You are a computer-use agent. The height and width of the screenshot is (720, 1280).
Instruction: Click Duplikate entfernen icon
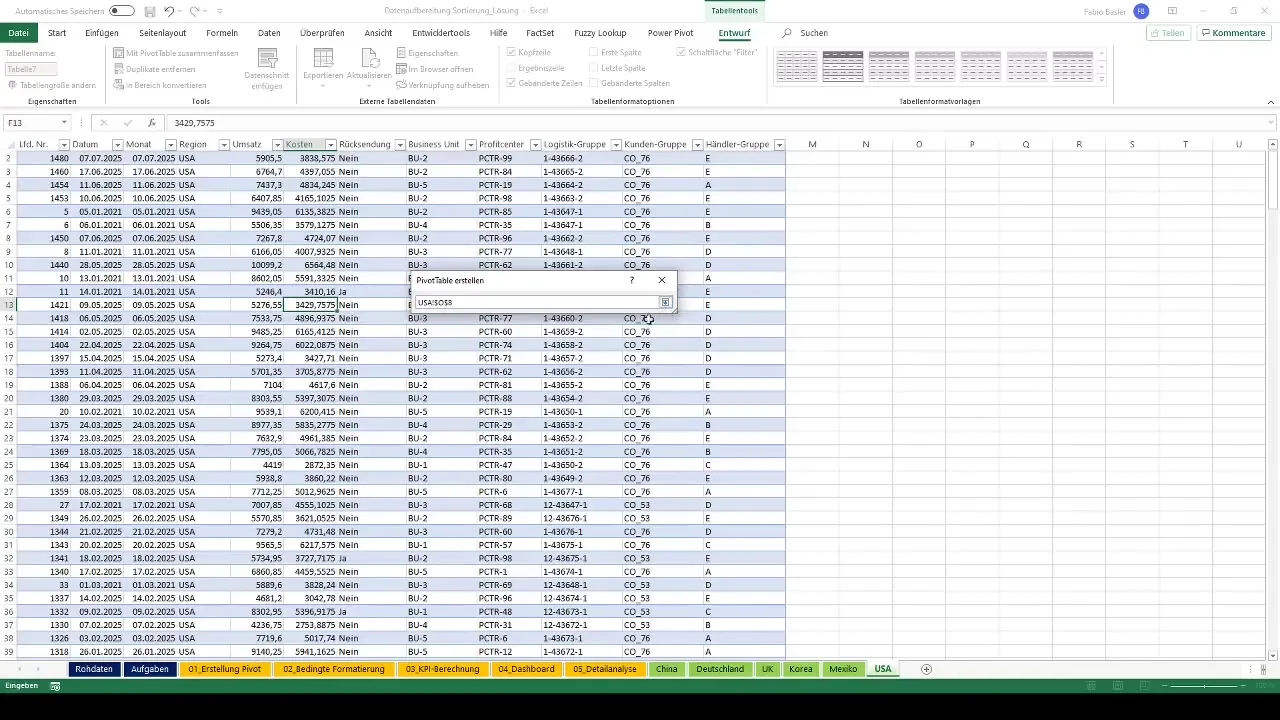click(x=118, y=69)
